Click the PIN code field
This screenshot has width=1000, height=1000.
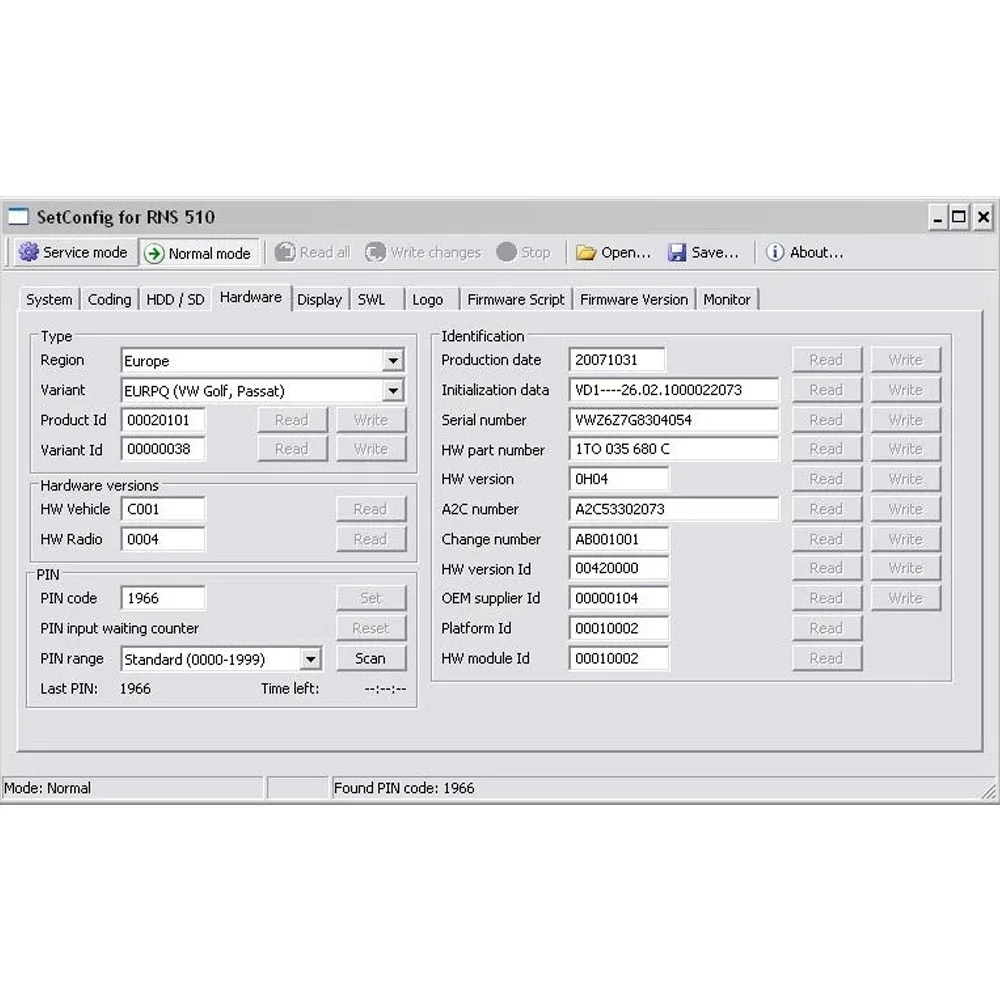pos(163,598)
